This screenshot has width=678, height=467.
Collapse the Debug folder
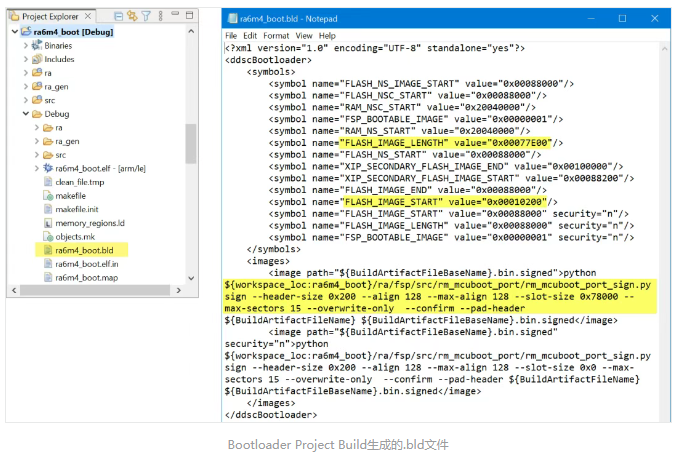26,114
